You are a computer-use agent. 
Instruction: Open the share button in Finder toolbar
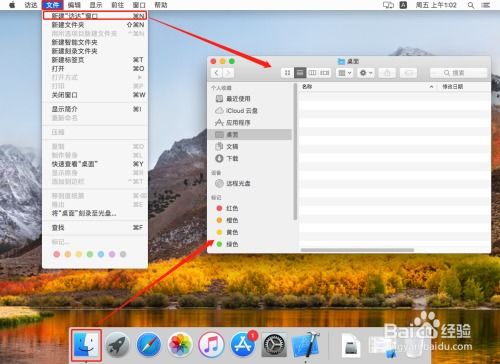click(x=387, y=73)
